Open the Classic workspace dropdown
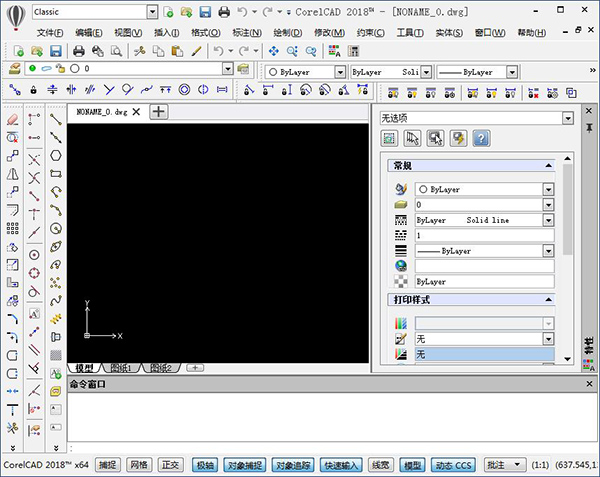 [152, 12]
